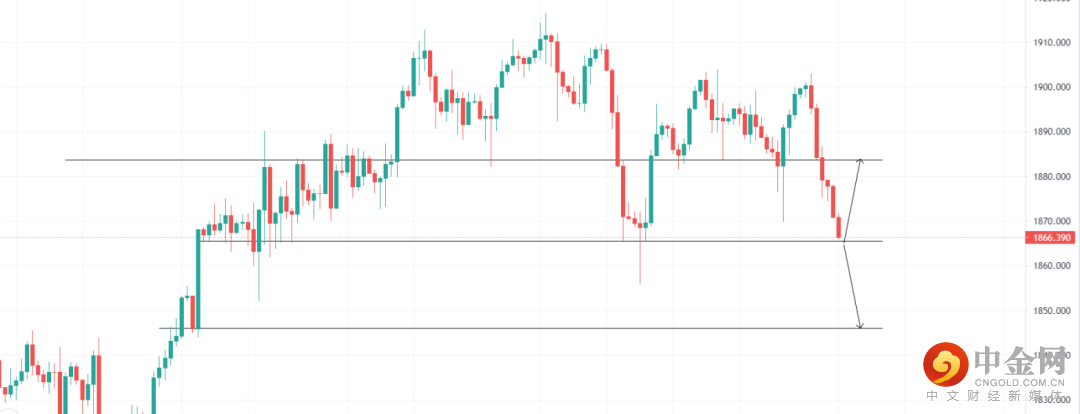The width and height of the screenshot is (1080, 414).
Task: Select the lowest horizontal support line
Action: click(x=500, y=328)
